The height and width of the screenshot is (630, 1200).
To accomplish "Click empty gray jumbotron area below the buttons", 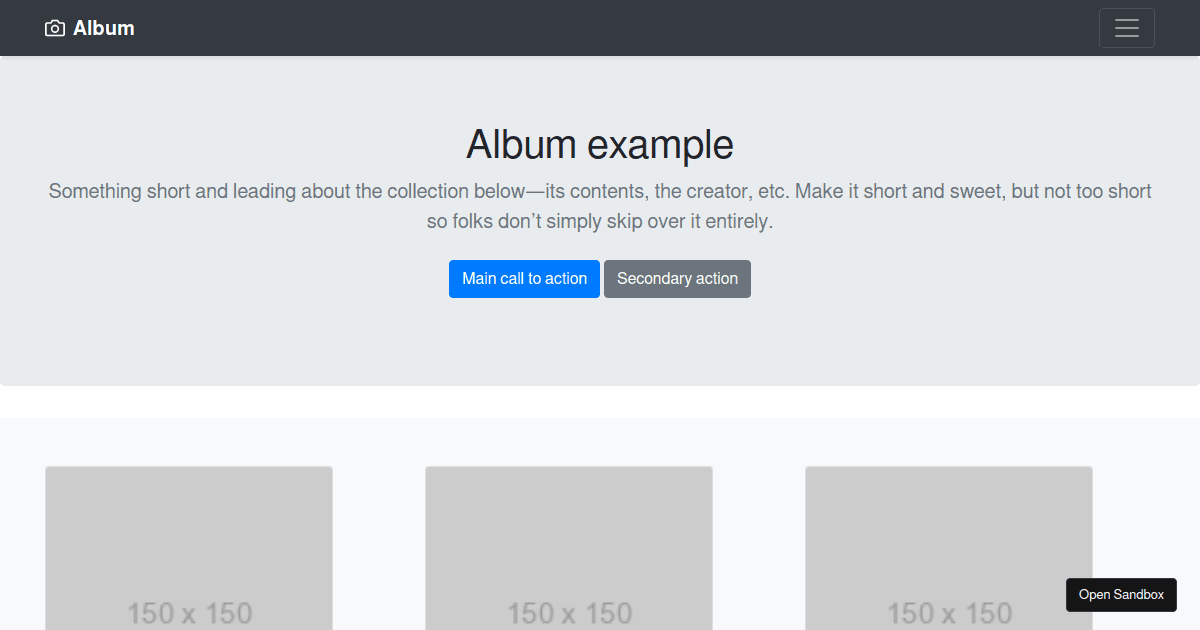I will coord(600,342).
